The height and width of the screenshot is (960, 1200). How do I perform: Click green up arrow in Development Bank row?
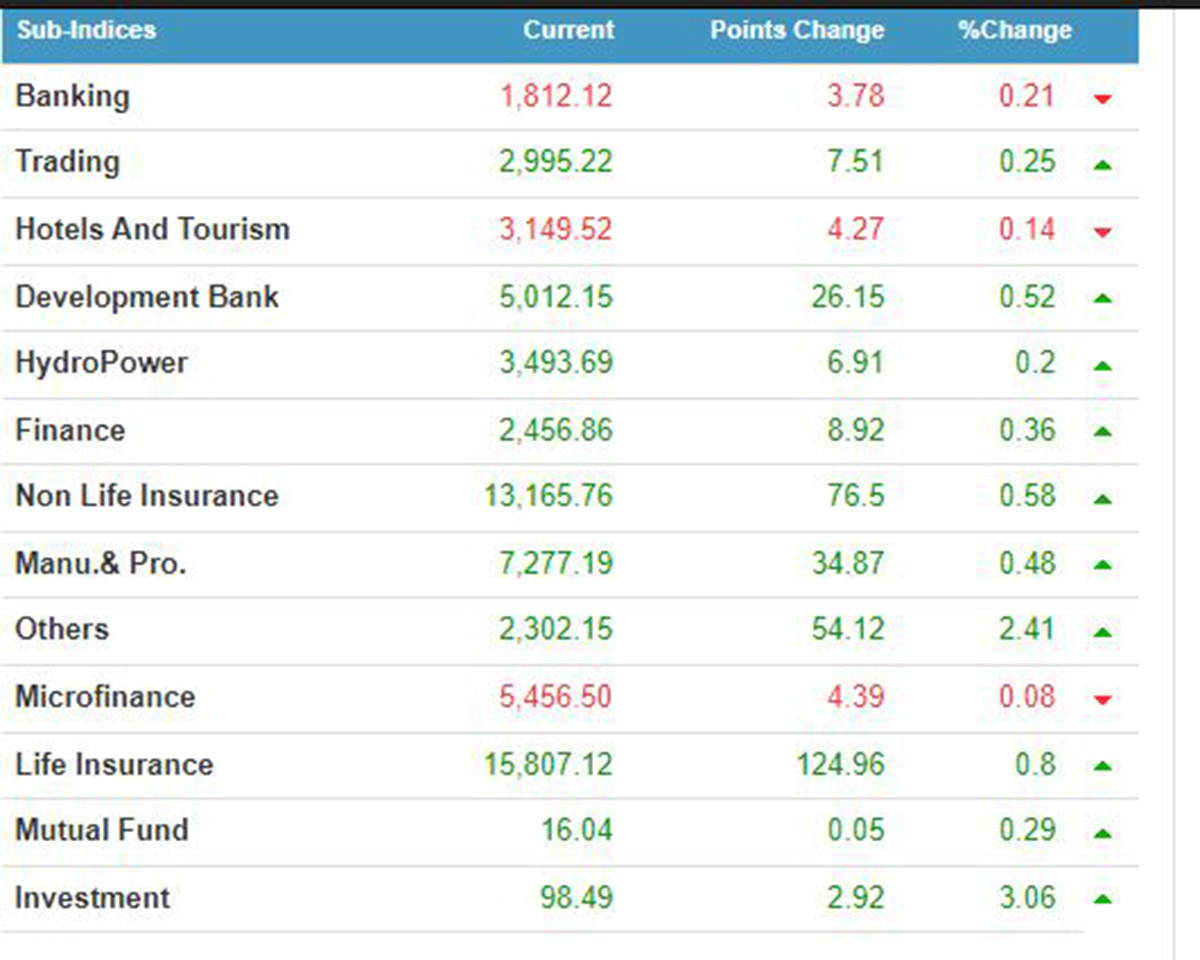coord(1103,298)
